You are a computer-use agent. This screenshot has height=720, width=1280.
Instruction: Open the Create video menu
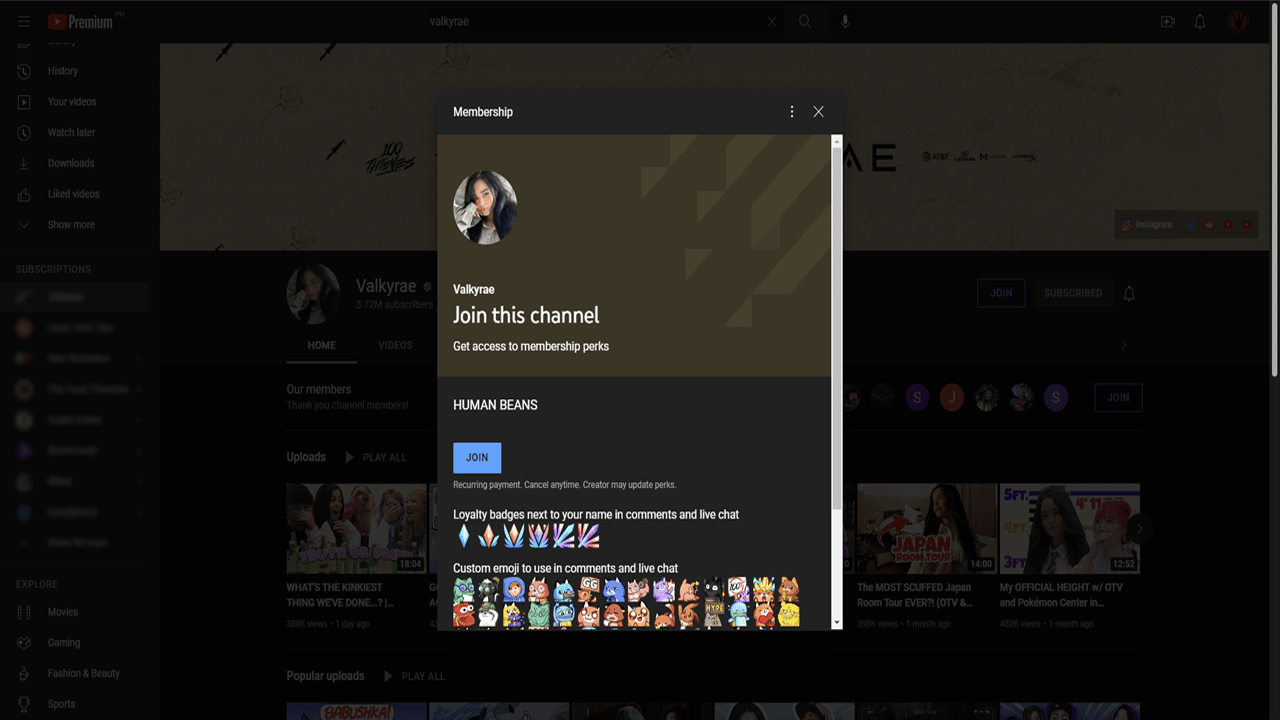click(x=1167, y=21)
